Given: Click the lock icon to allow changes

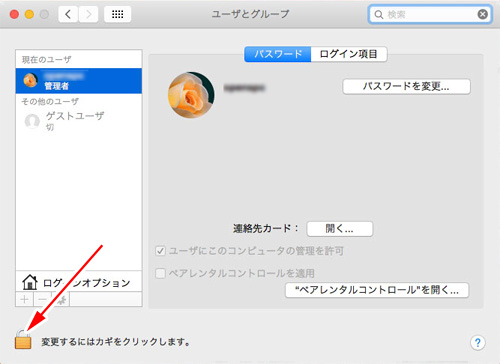Looking at the screenshot, I should [x=23, y=339].
